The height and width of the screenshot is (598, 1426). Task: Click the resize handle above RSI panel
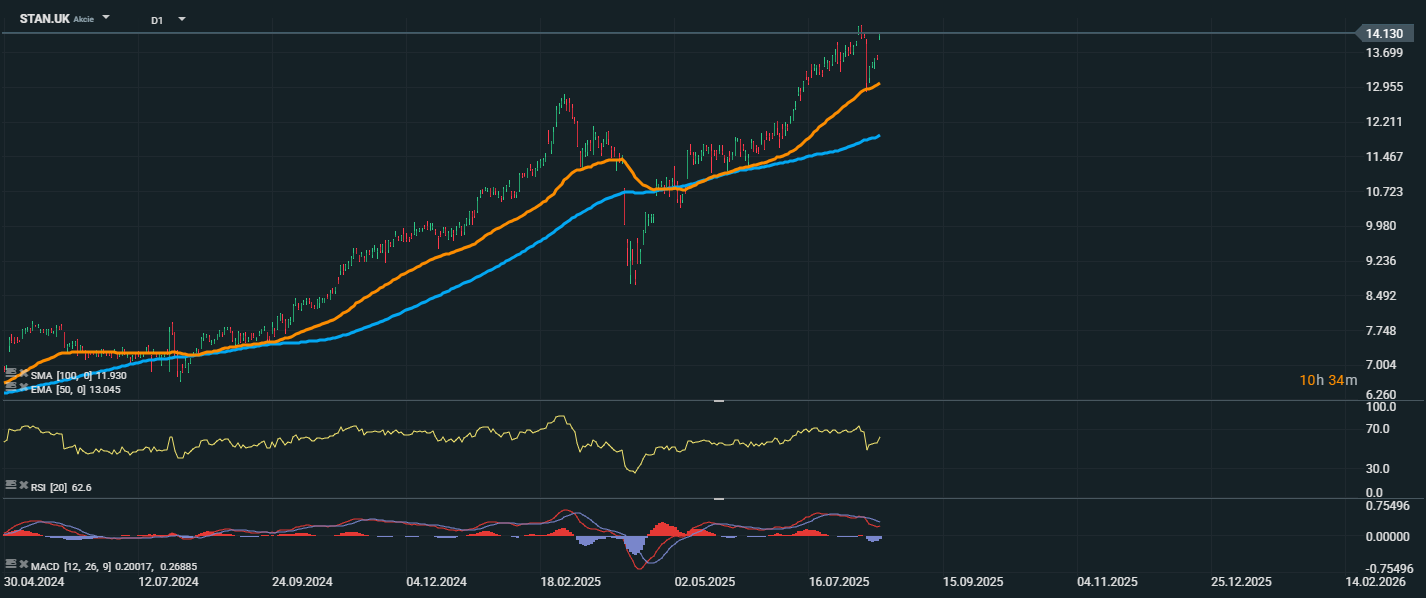click(x=718, y=400)
